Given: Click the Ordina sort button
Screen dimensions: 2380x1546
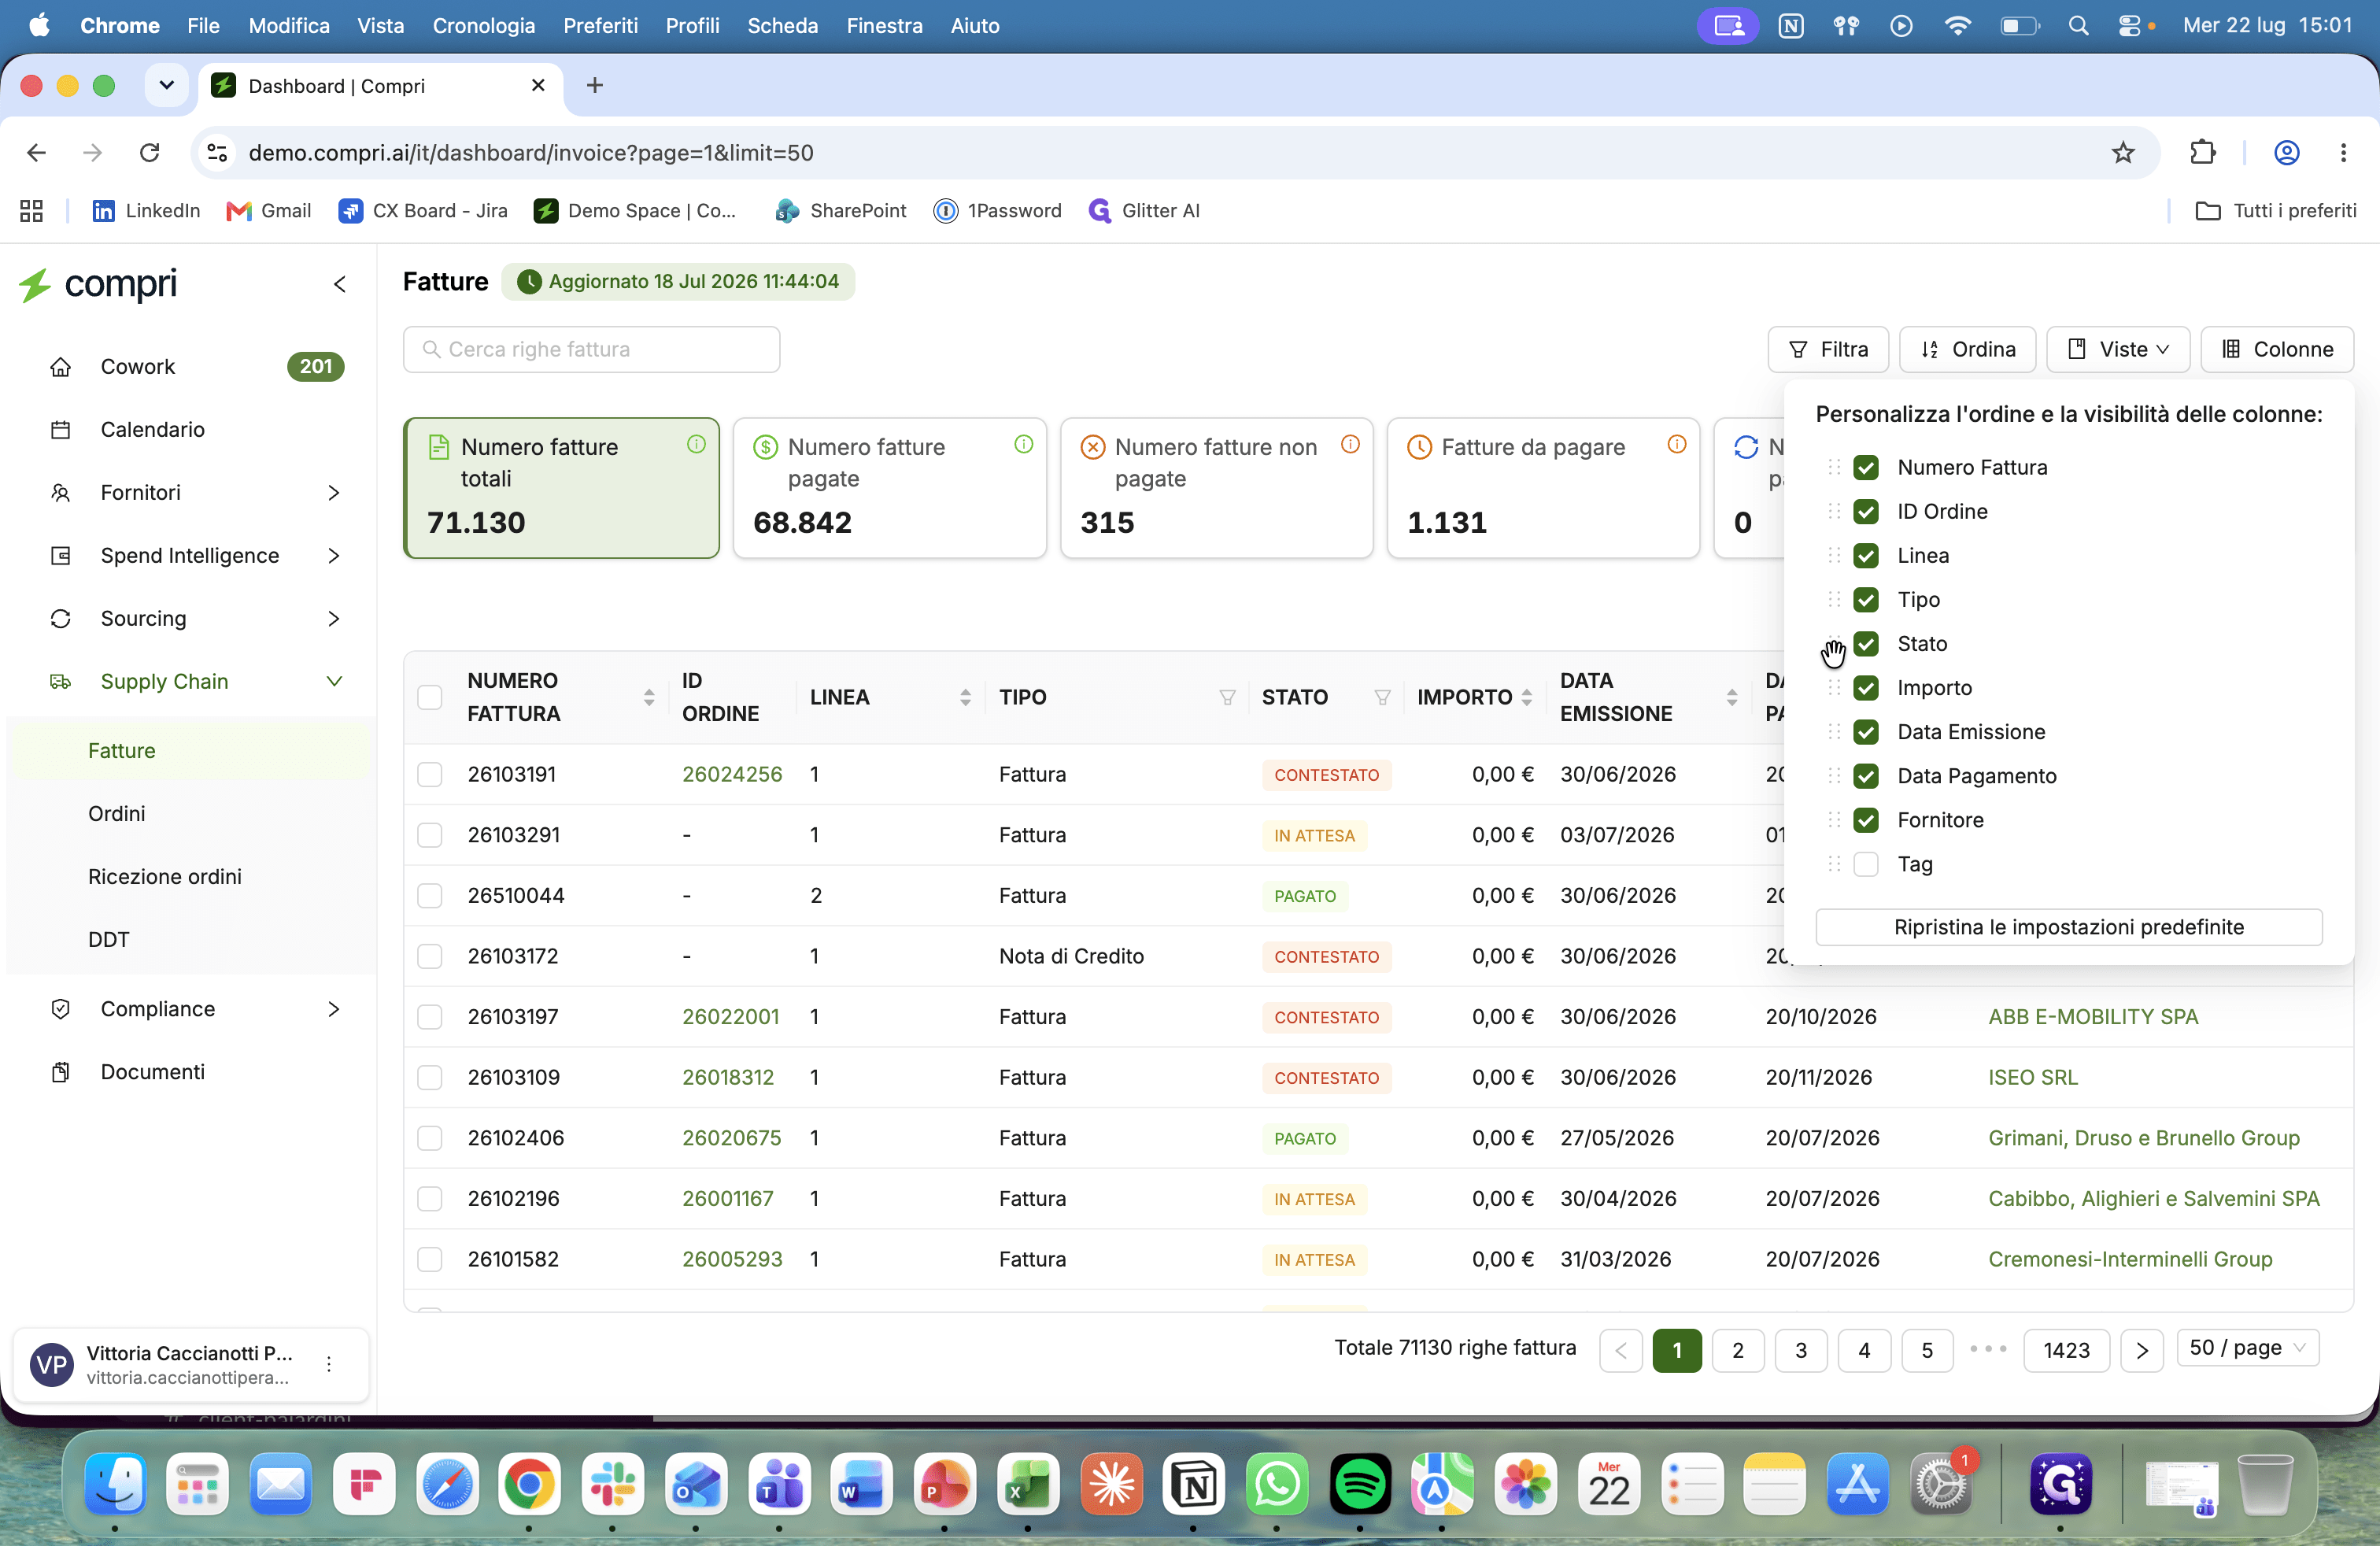Looking at the screenshot, I should click(x=1967, y=349).
